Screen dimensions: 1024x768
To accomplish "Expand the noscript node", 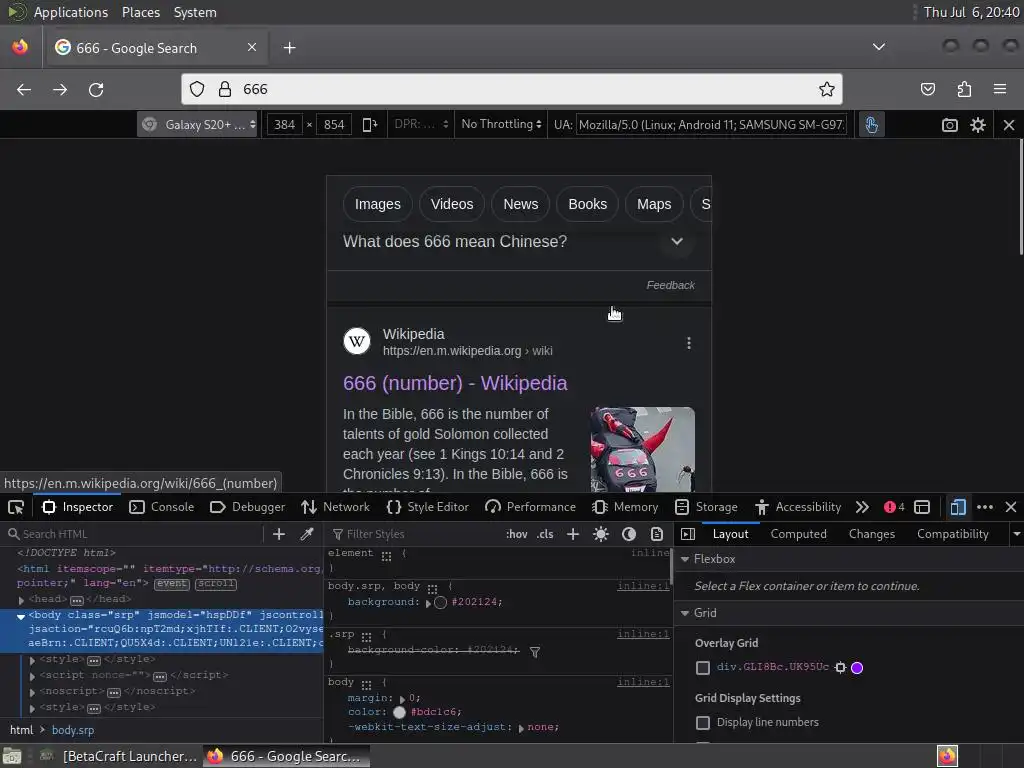I will (x=32, y=692).
